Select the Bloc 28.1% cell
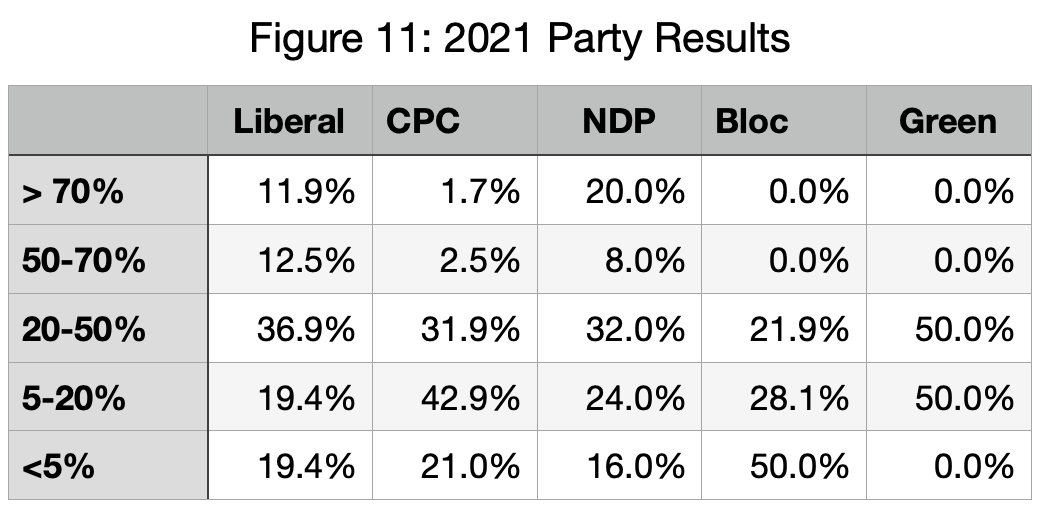The width and height of the screenshot is (1040, 508). click(800, 397)
